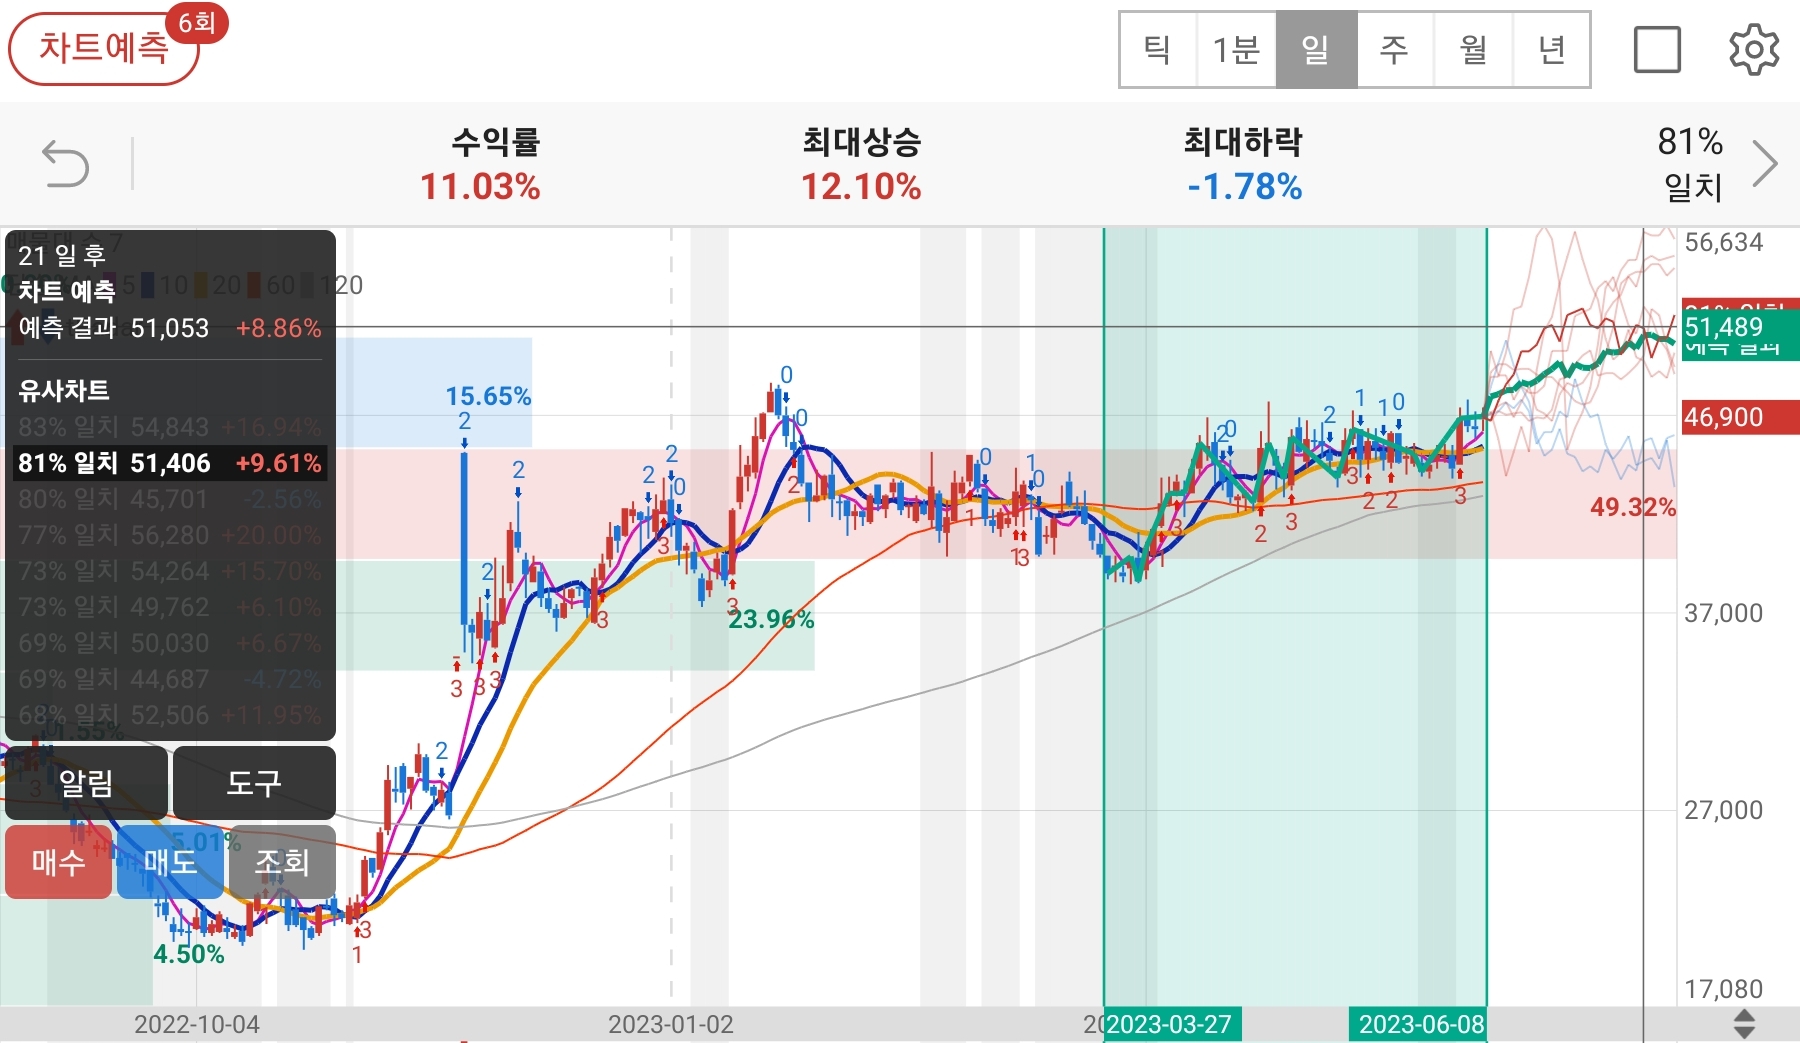Tap the 17,080 price axis label
Image resolution: width=1800 pixels, height=1043 pixels.
[x=1723, y=989]
